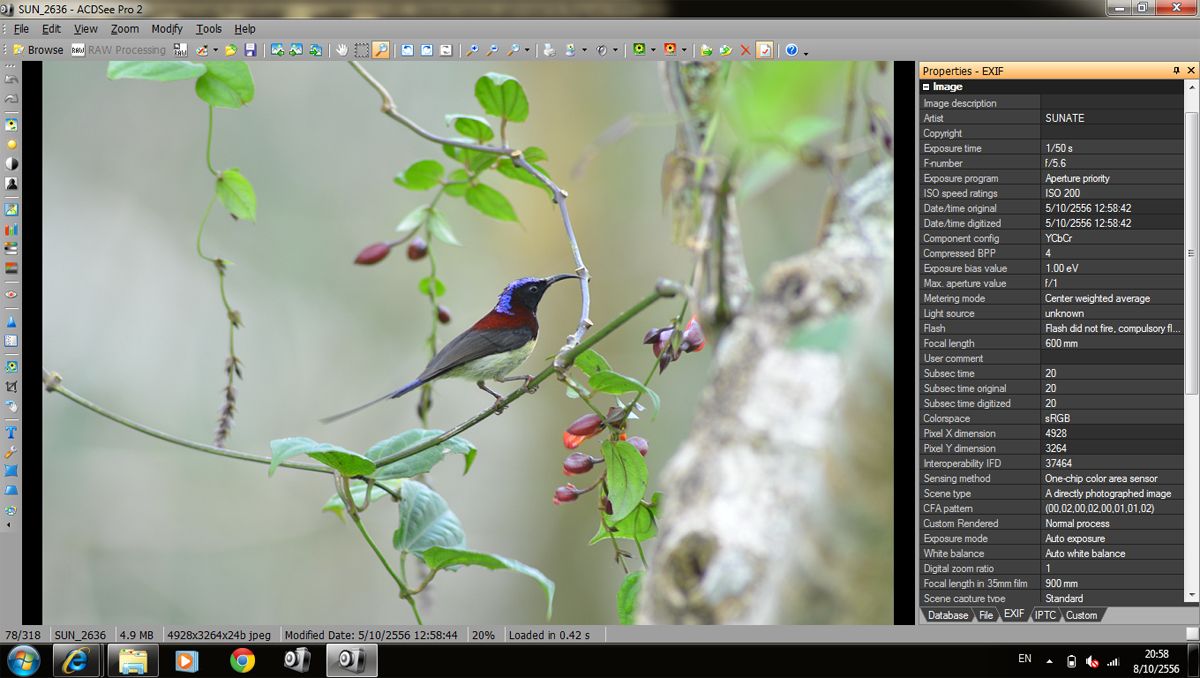Click the Browse button
Viewport: 1200px width, 678px height.
coord(38,49)
